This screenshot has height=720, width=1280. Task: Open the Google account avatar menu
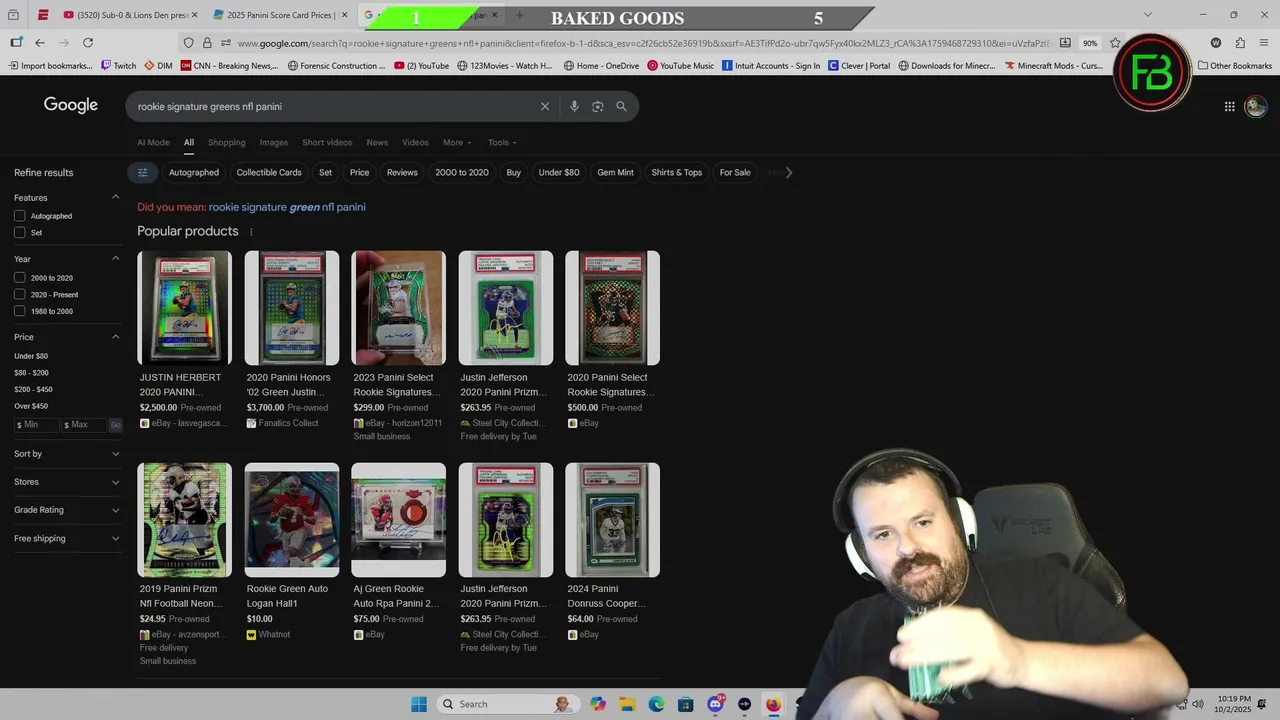pyautogui.click(x=1256, y=106)
